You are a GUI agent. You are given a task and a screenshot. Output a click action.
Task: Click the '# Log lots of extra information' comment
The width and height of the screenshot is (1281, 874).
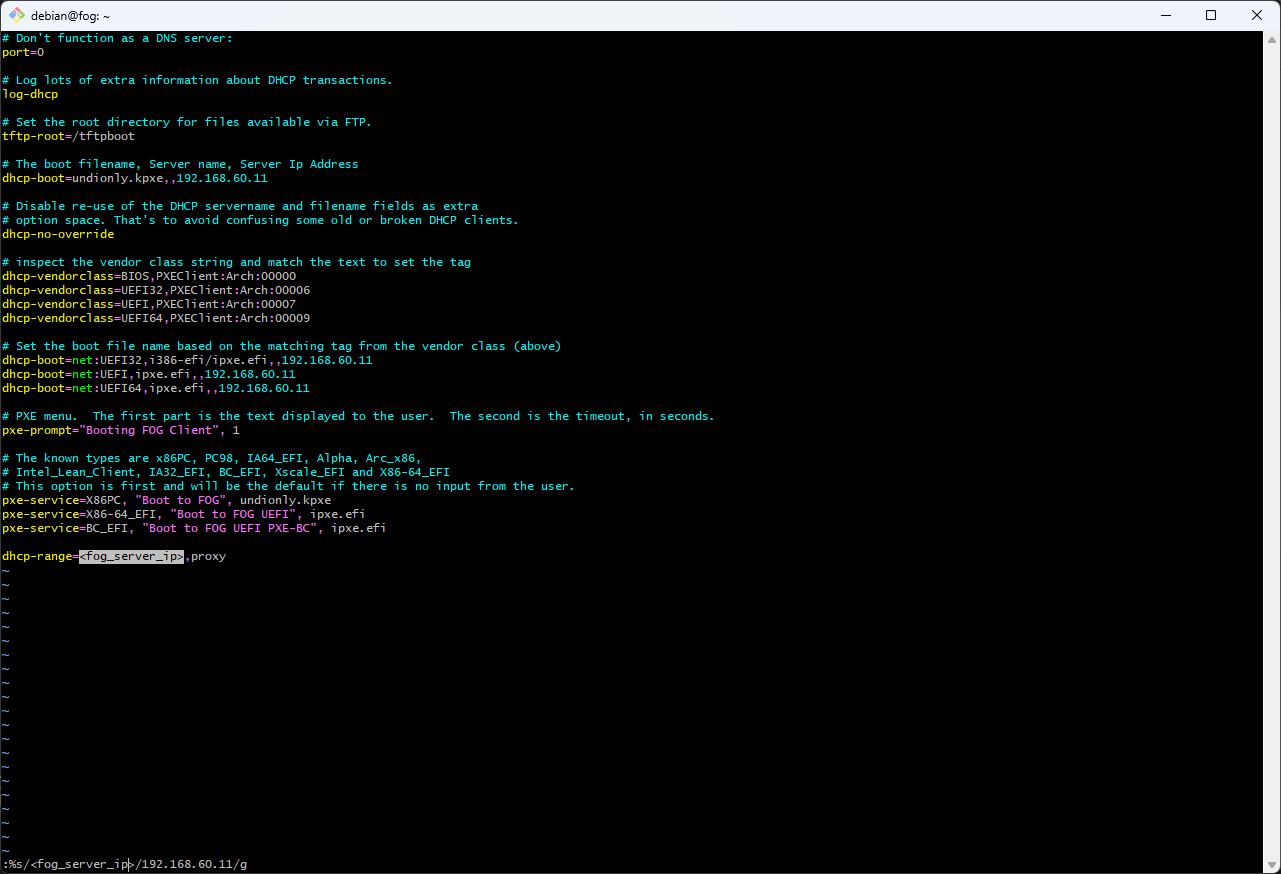(197, 80)
